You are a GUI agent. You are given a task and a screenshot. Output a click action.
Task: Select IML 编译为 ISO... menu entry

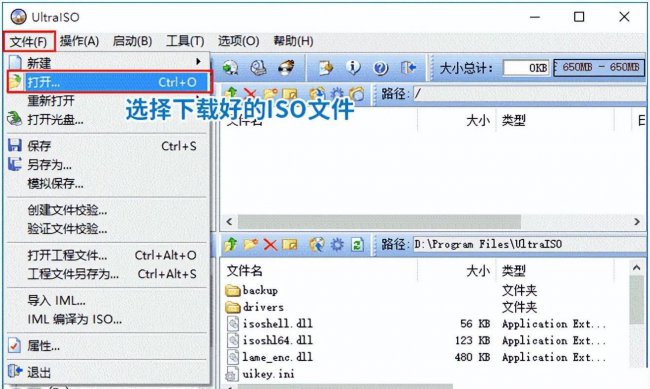107,319
